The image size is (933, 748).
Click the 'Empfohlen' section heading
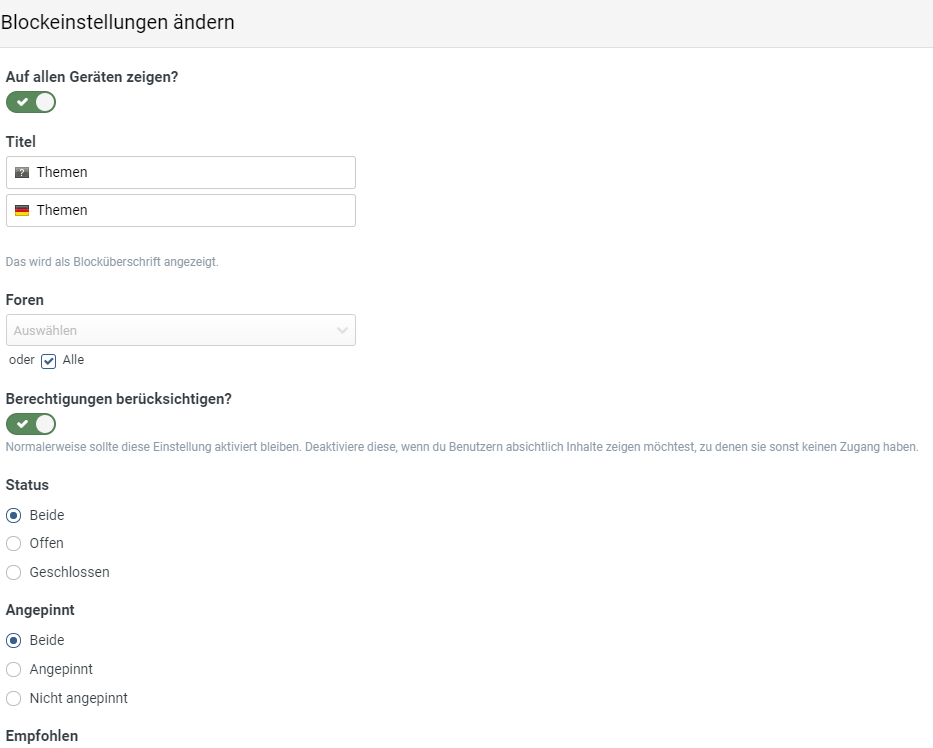[x=42, y=735]
